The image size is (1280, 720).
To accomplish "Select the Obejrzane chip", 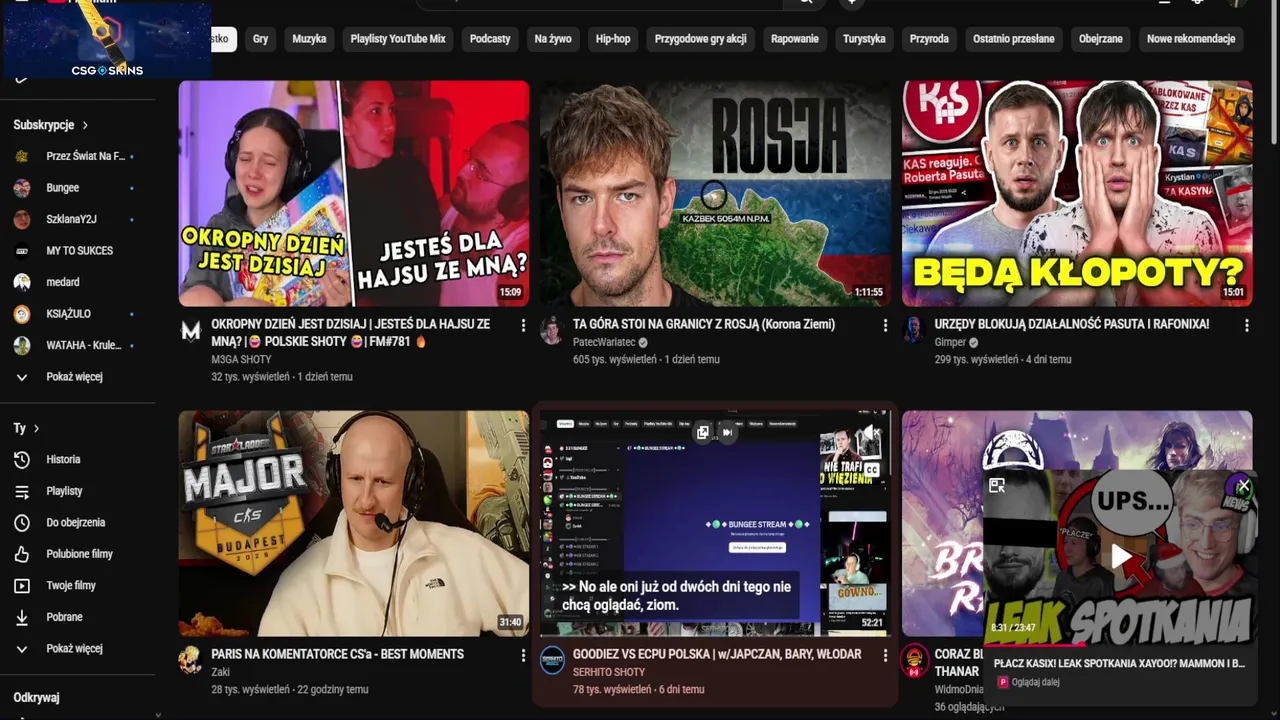I will click(x=1101, y=39).
